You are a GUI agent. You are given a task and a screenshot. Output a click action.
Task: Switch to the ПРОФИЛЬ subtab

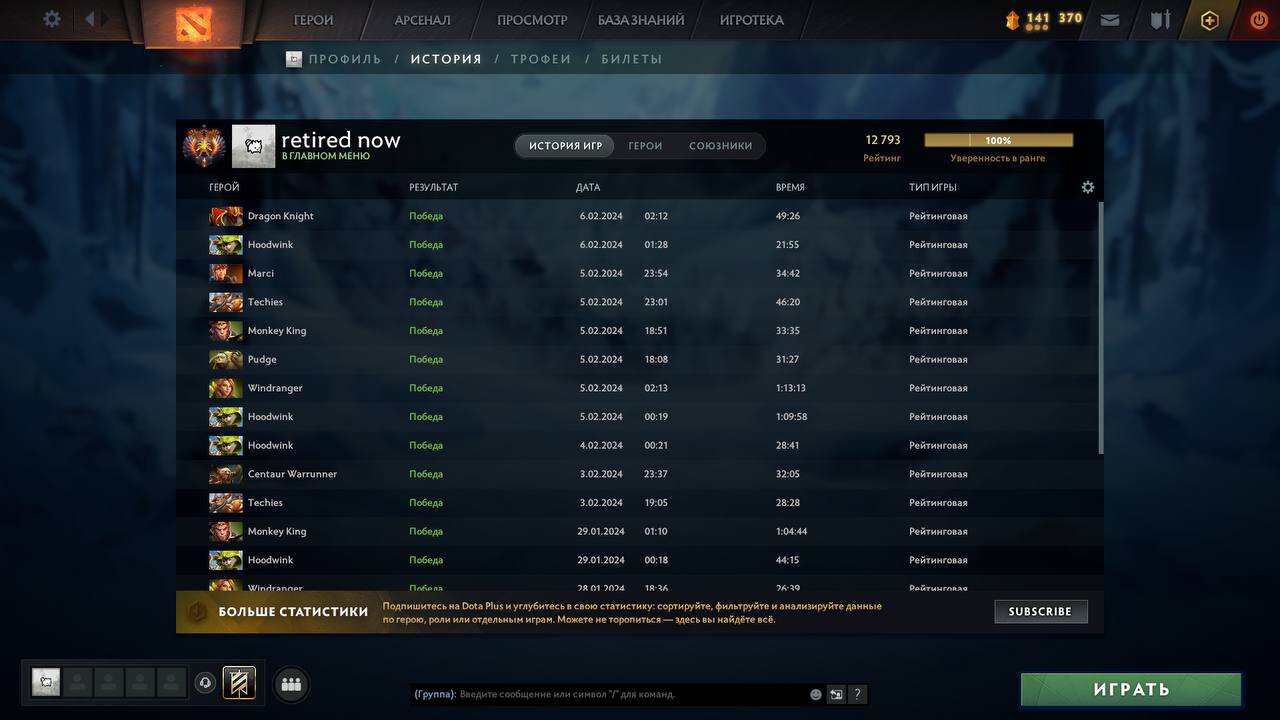(345, 59)
